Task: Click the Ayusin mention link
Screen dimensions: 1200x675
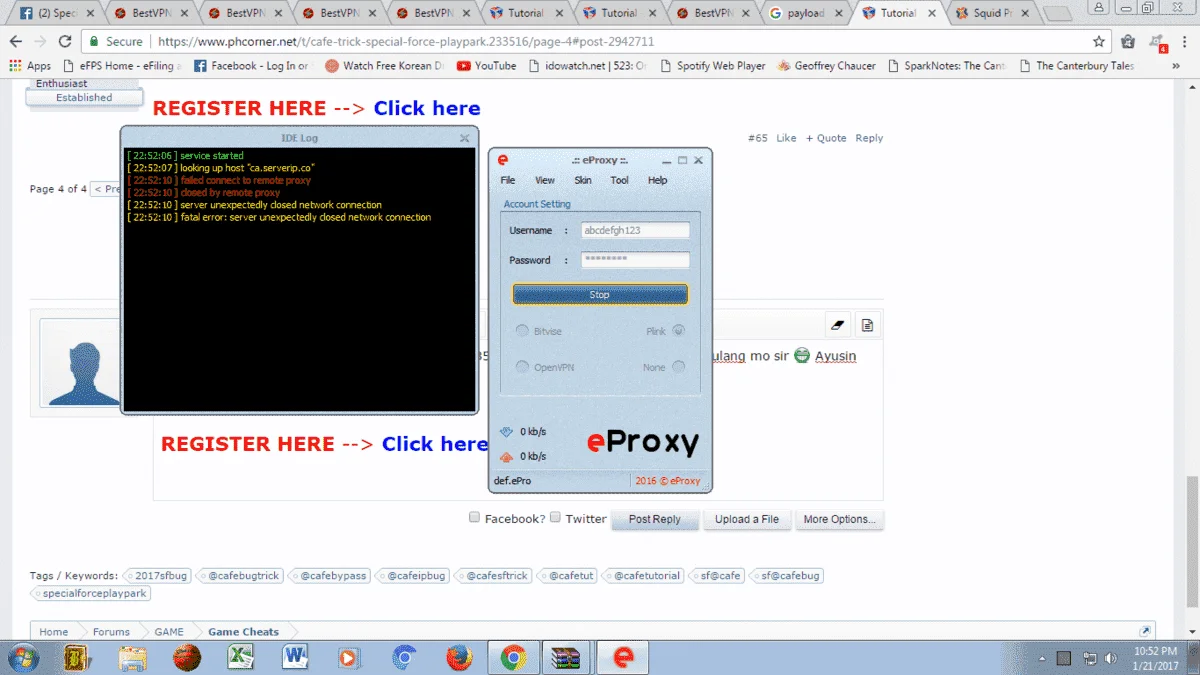Action: 835,356
